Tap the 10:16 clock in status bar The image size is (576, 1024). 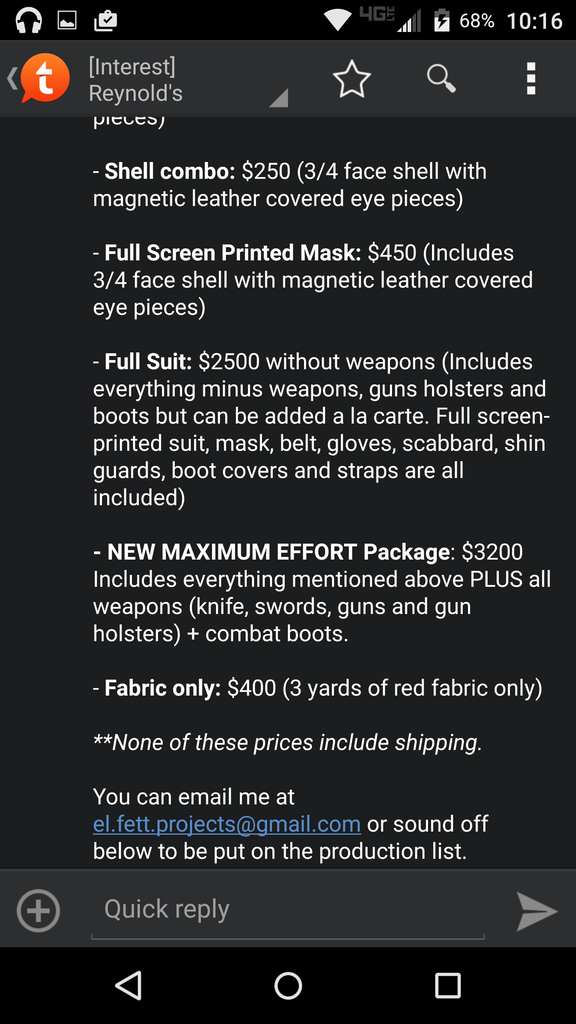point(534,21)
